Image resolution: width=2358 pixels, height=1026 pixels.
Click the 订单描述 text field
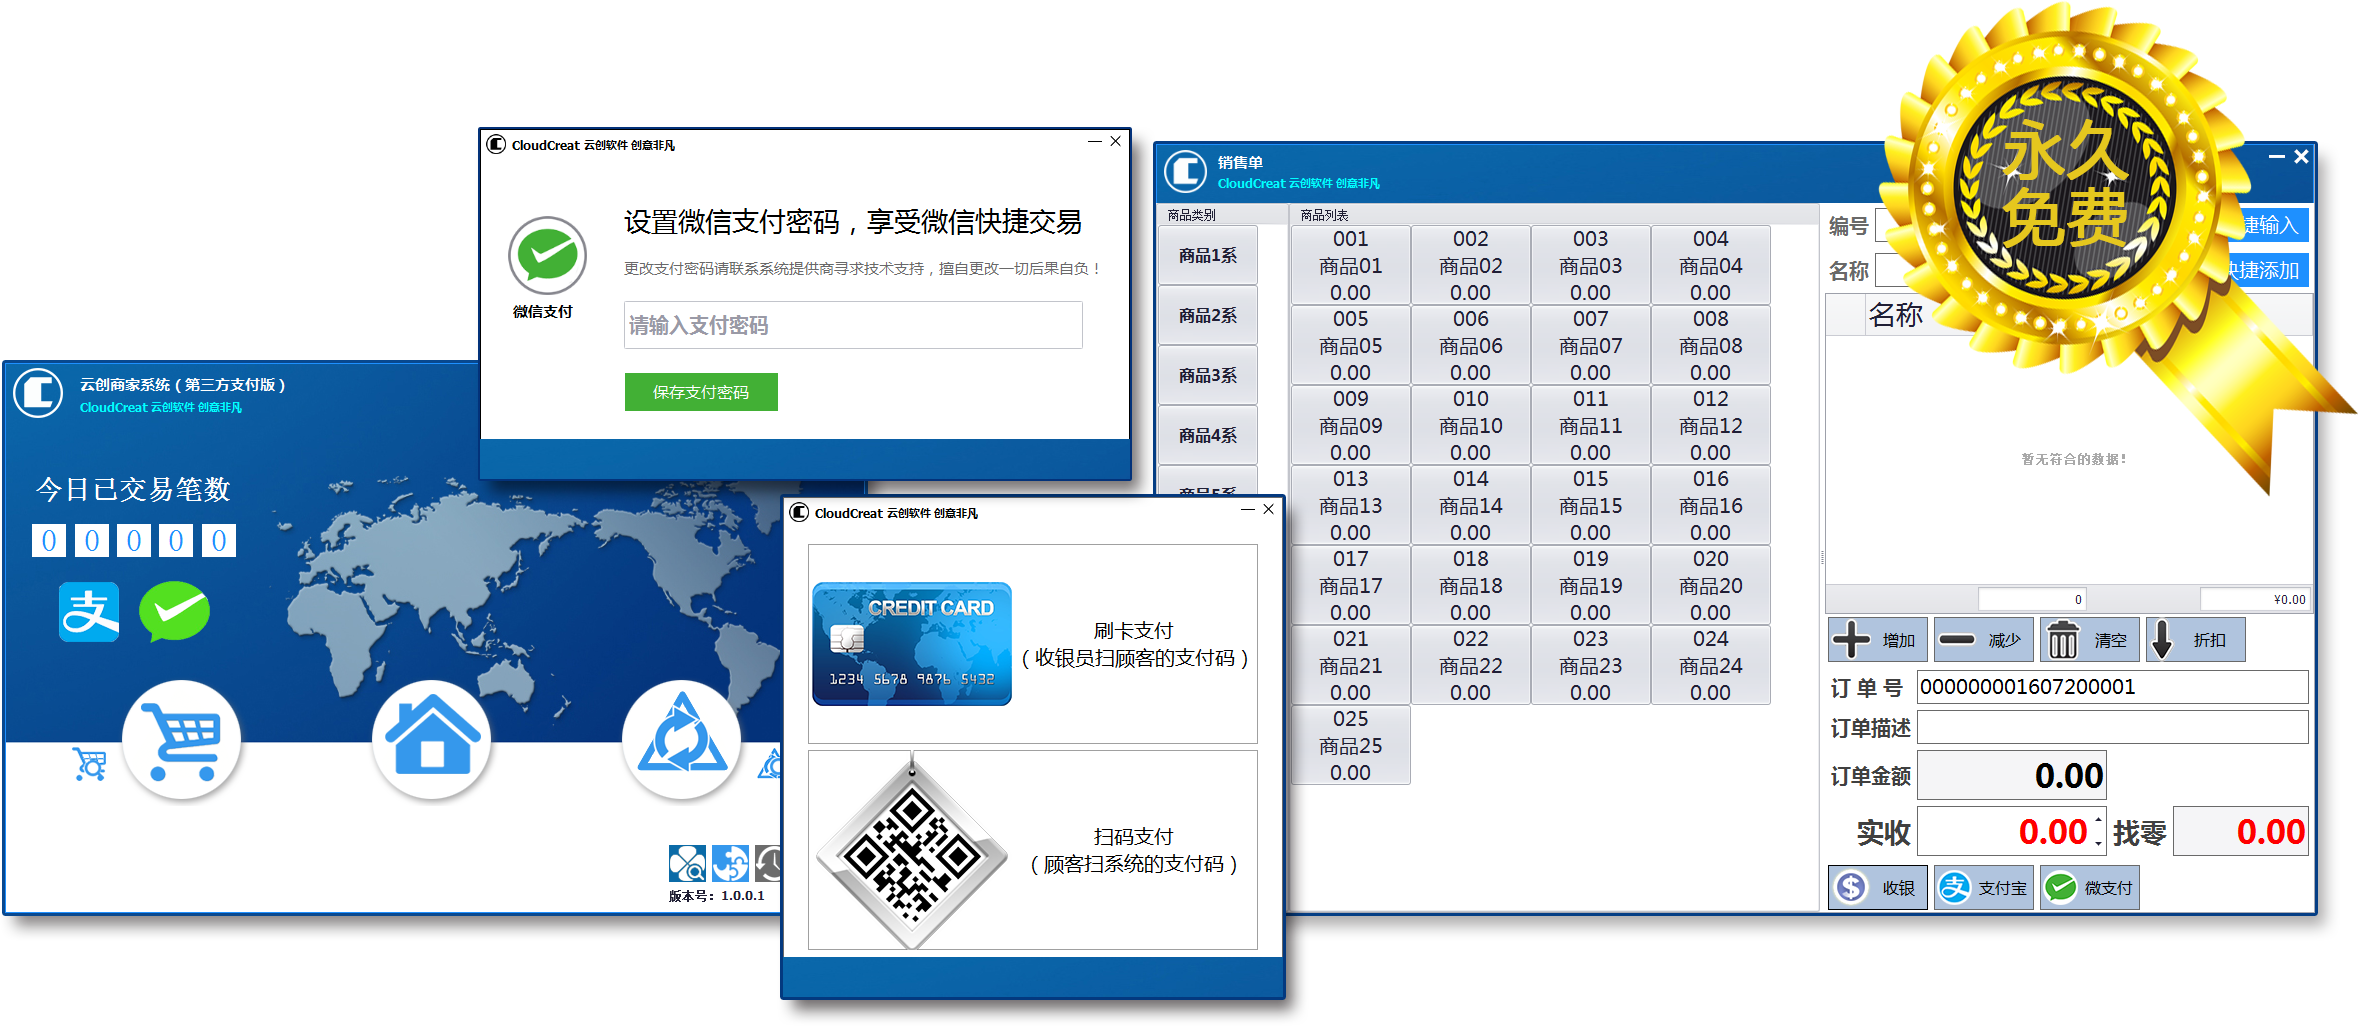[x=2111, y=728]
